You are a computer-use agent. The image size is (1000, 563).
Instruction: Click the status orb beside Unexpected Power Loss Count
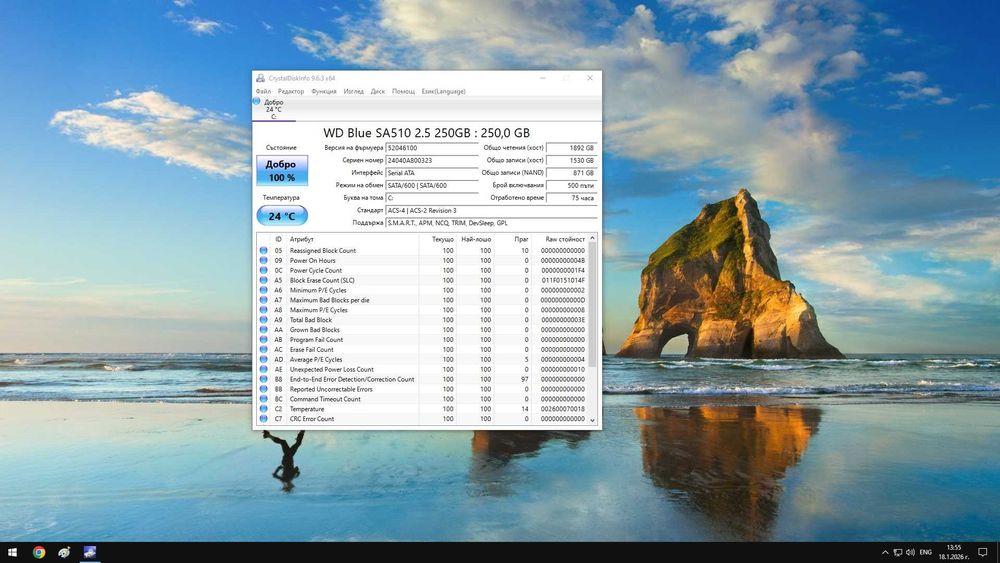pyautogui.click(x=263, y=369)
